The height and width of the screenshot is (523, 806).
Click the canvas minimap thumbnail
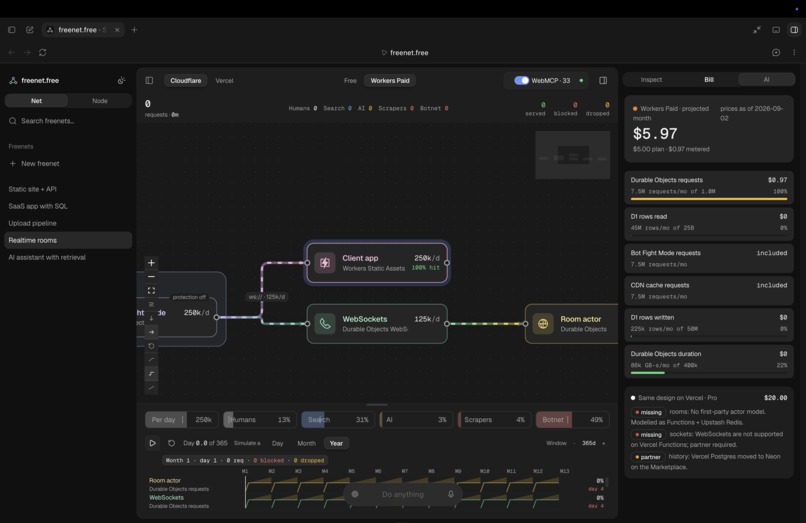point(573,155)
